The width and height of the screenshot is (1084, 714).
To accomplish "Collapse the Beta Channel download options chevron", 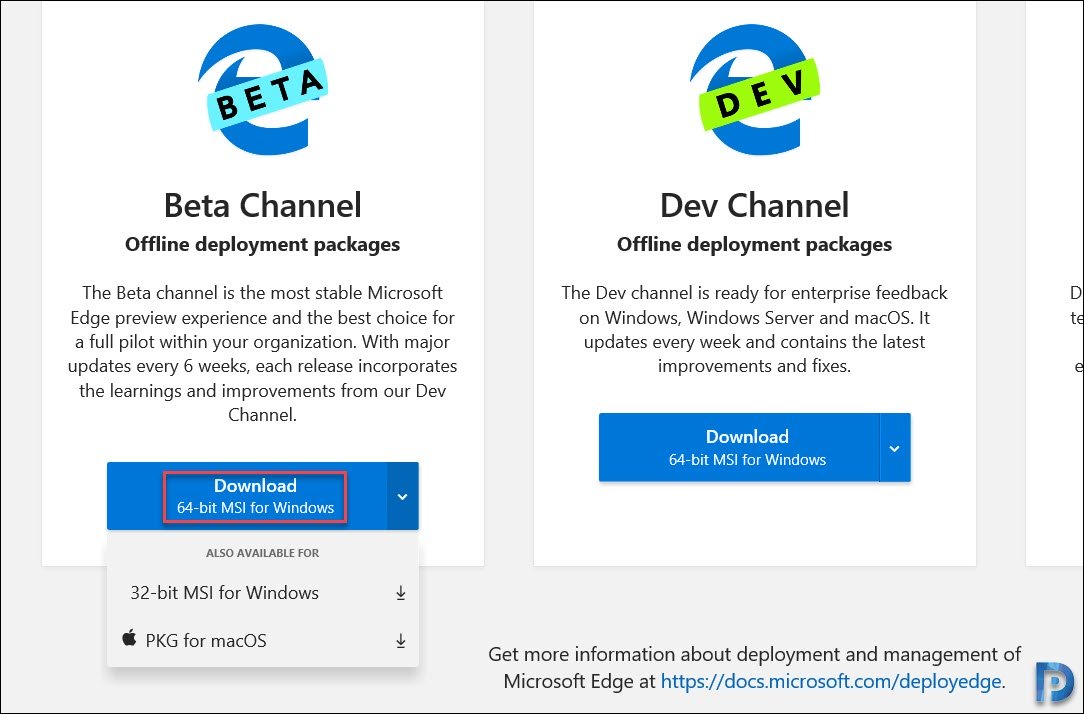I will 402,496.
